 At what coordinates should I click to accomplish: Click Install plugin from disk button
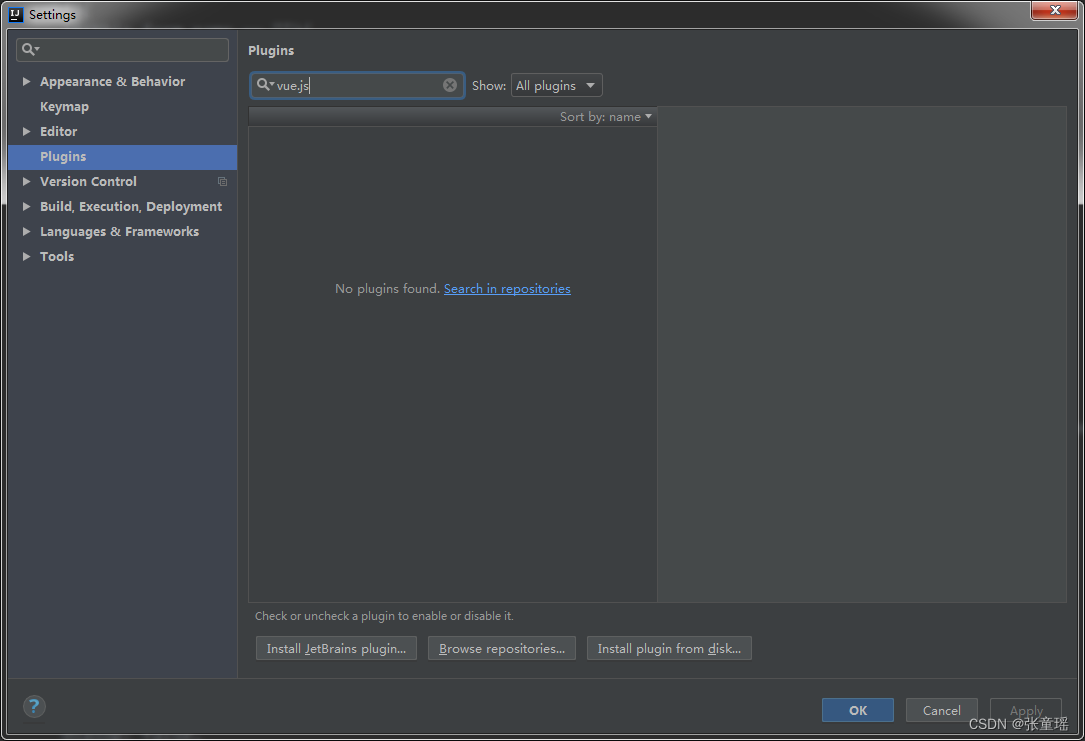[x=669, y=649]
